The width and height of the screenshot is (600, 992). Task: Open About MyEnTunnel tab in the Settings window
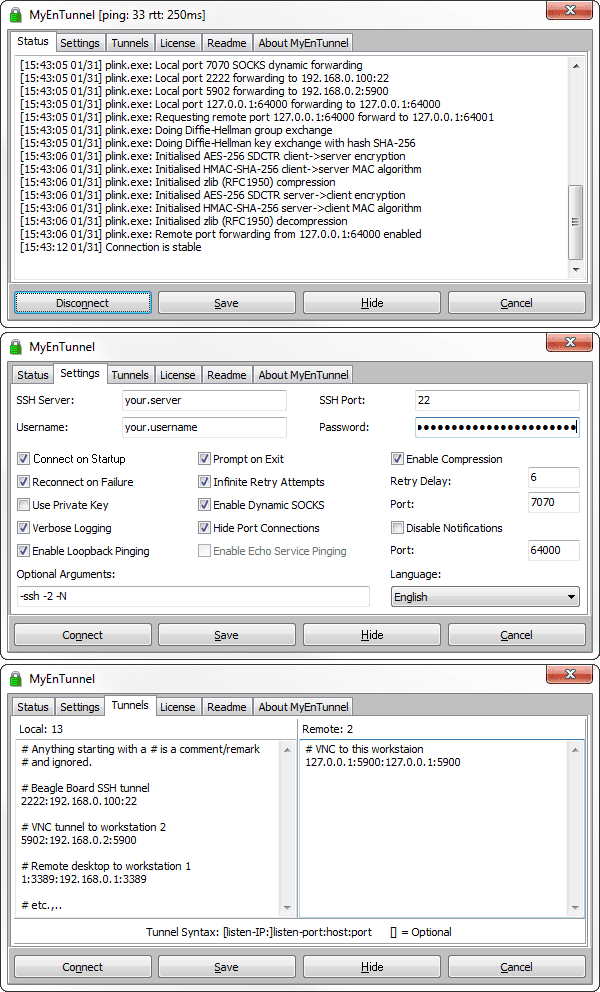303,375
